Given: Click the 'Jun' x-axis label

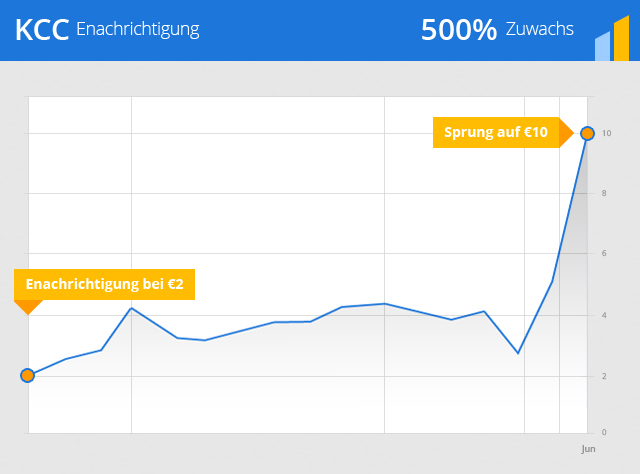Looking at the screenshot, I should [588, 449].
